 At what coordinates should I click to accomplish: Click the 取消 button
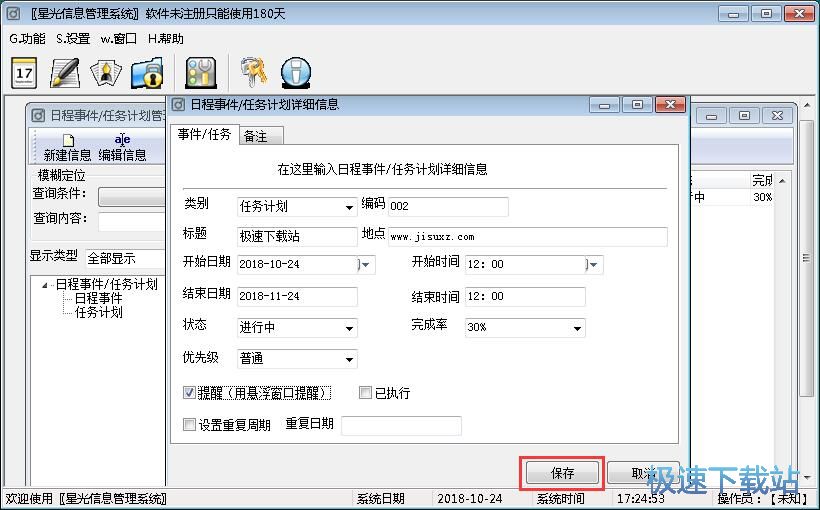tap(643, 473)
